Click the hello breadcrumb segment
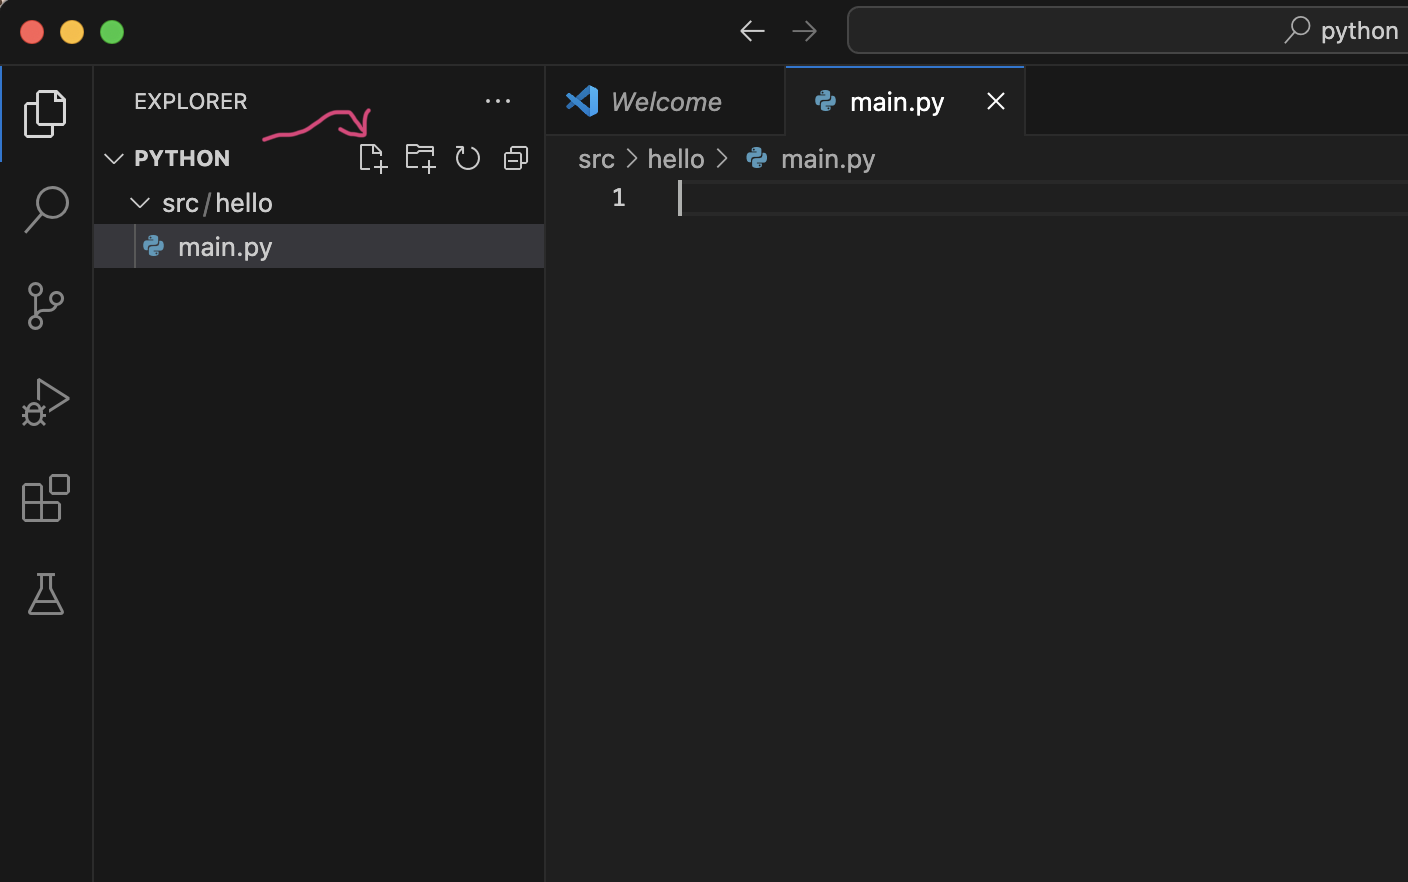Screen dimensions: 1408x882 click(x=676, y=159)
